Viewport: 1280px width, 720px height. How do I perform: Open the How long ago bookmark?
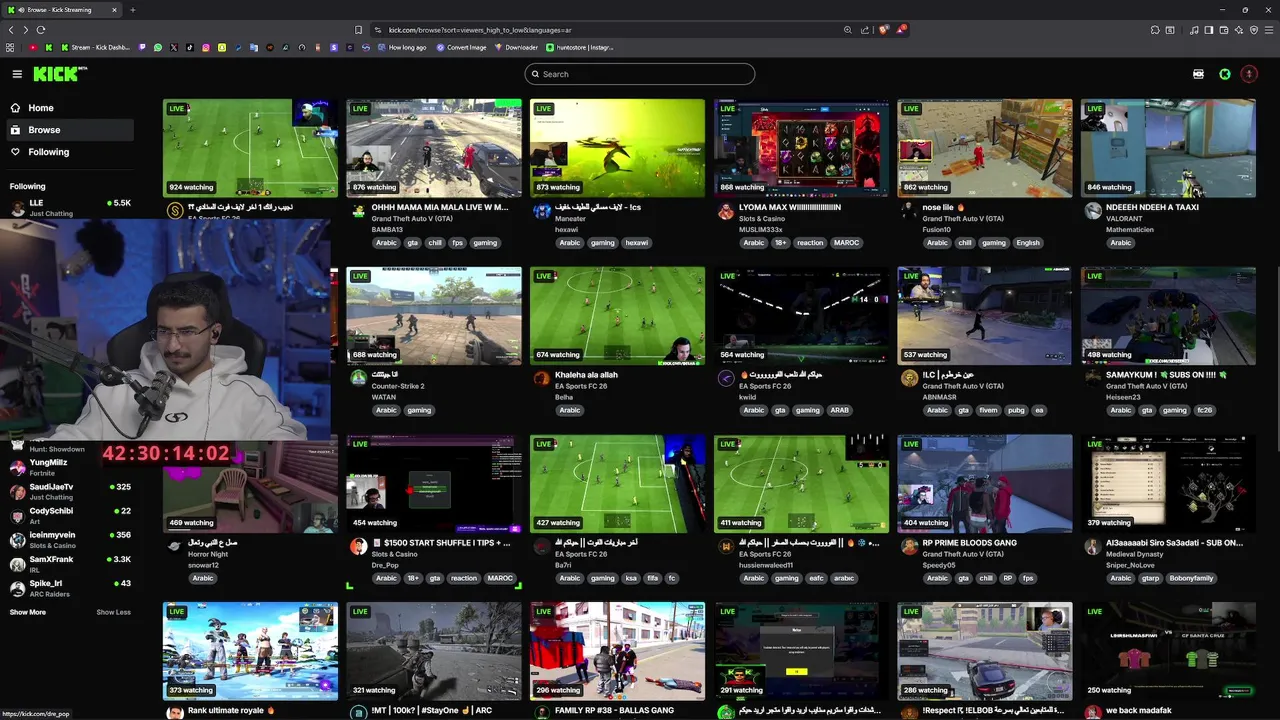pyautogui.click(x=401, y=47)
